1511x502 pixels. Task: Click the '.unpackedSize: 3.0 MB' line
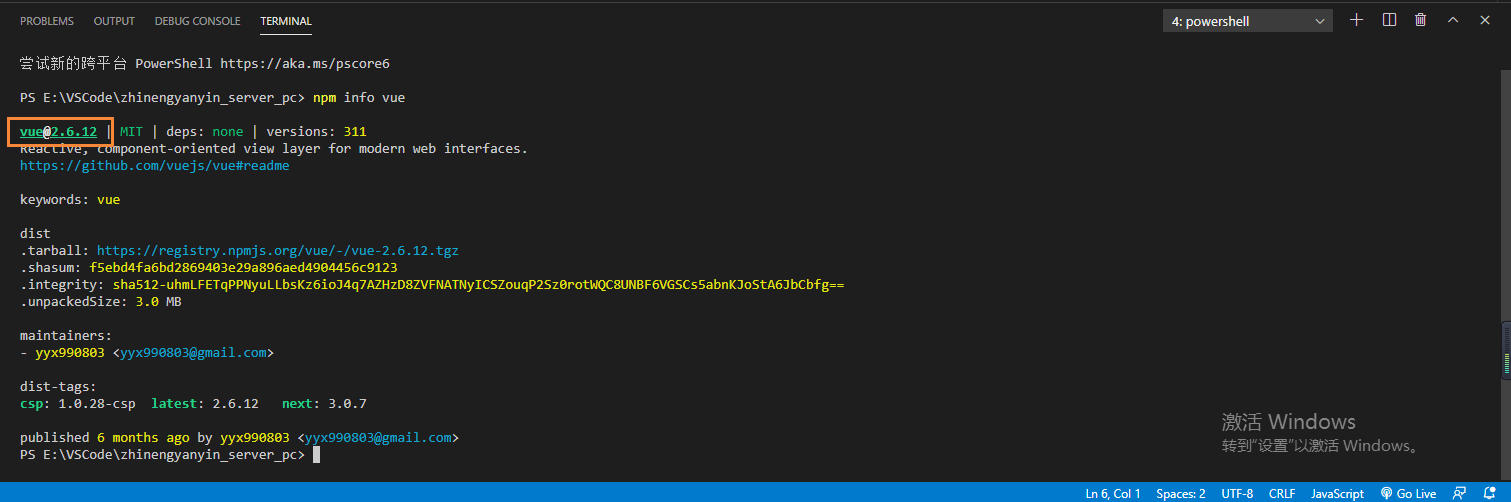coord(101,301)
